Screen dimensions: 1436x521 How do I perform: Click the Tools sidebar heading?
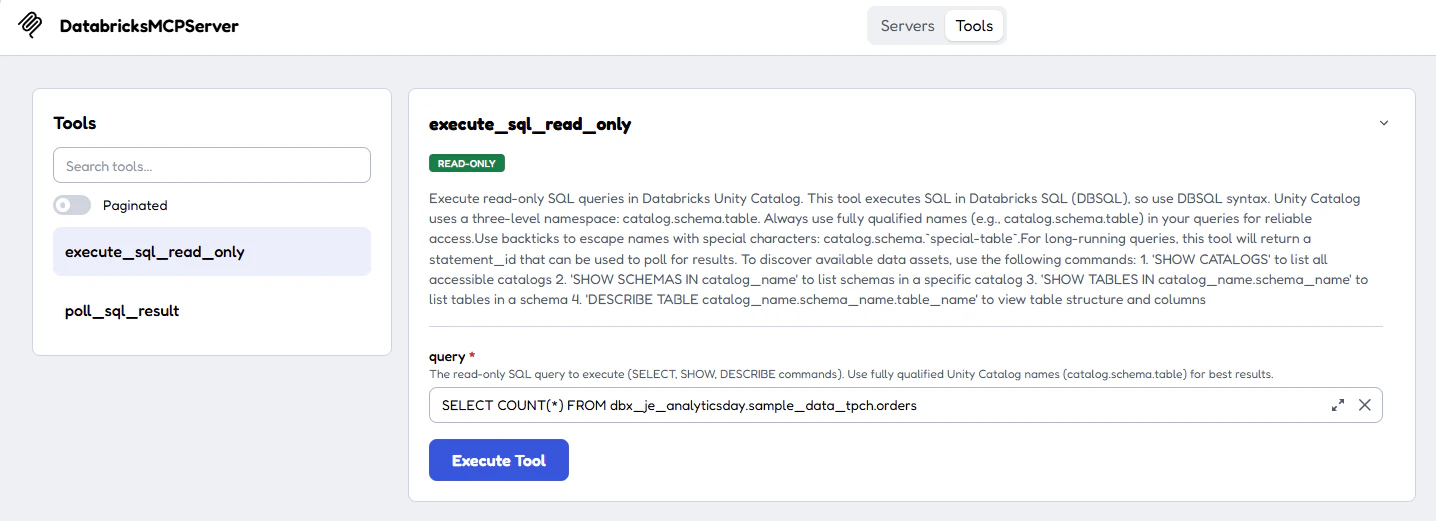pos(75,123)
